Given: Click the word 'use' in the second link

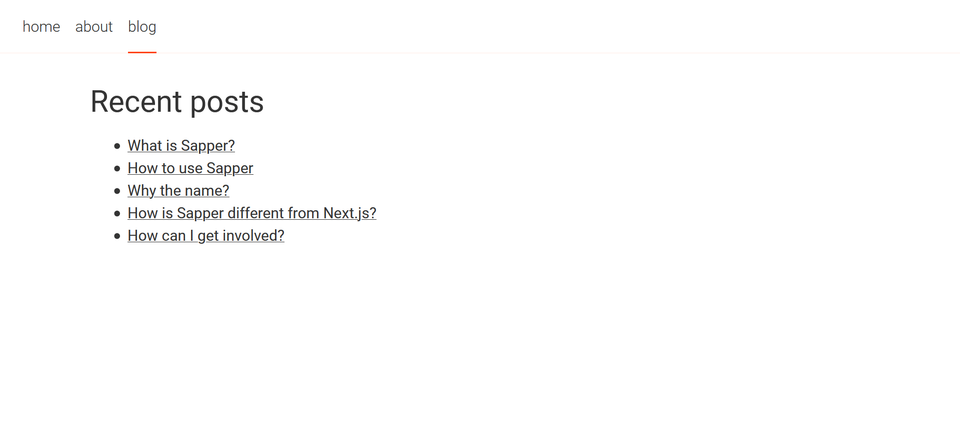Looking at the screenshot, I should coord(190,168).
